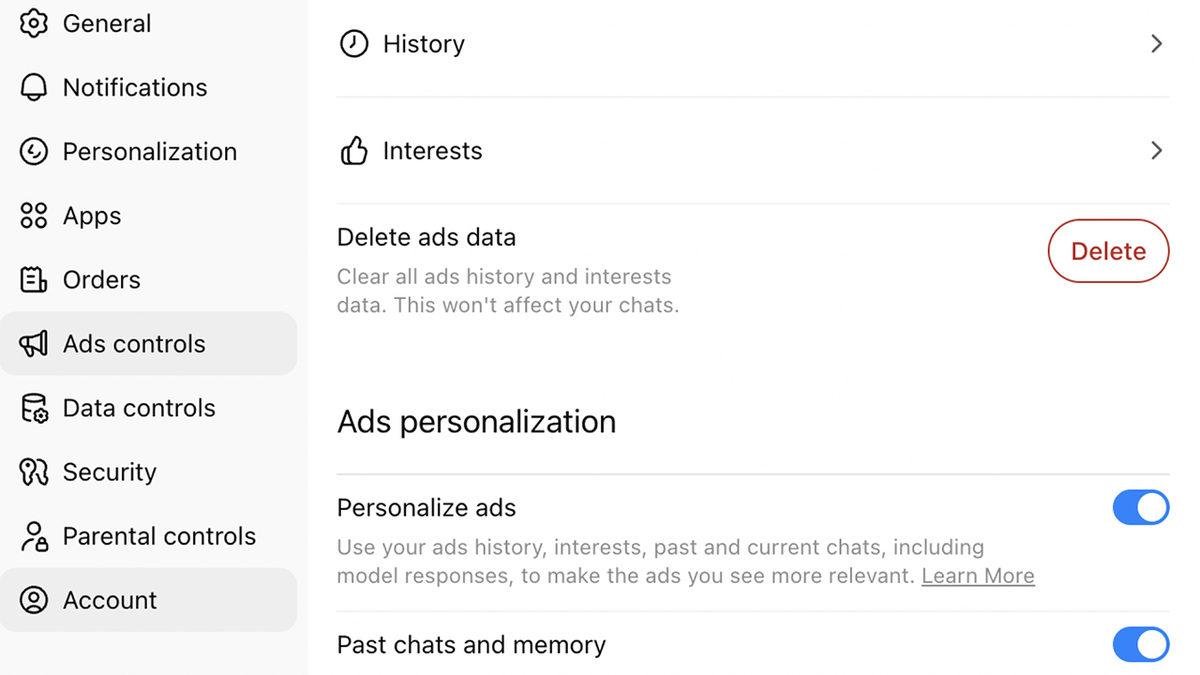The width and height of the screenshot is (1200, 675).
Task: Open the Account settings tab
Action: (x=110, y=600)
